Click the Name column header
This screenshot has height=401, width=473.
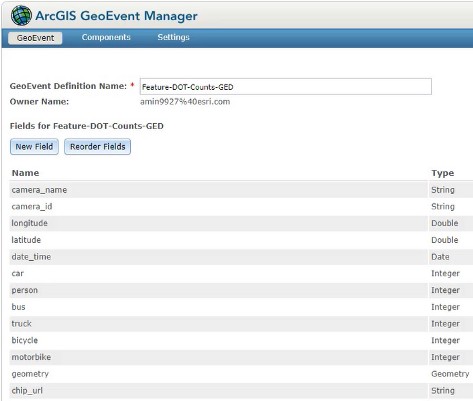(25, 173)
